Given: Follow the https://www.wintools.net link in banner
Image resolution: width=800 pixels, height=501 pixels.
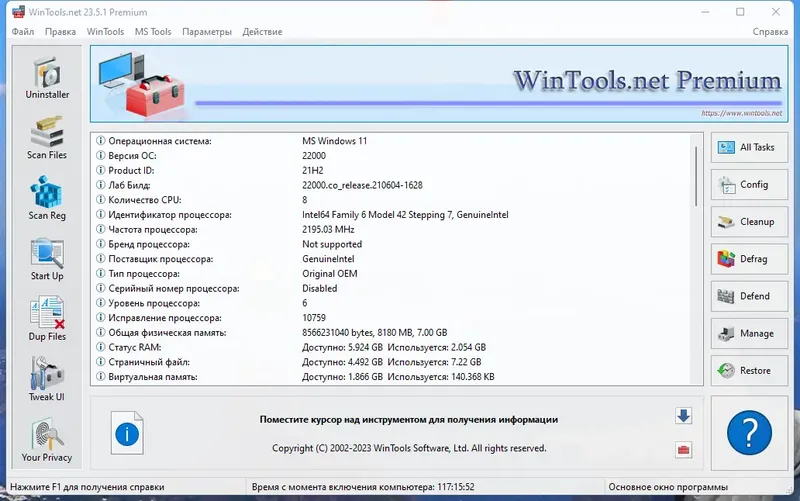Looking at the screenshot, I should point(741,113).
